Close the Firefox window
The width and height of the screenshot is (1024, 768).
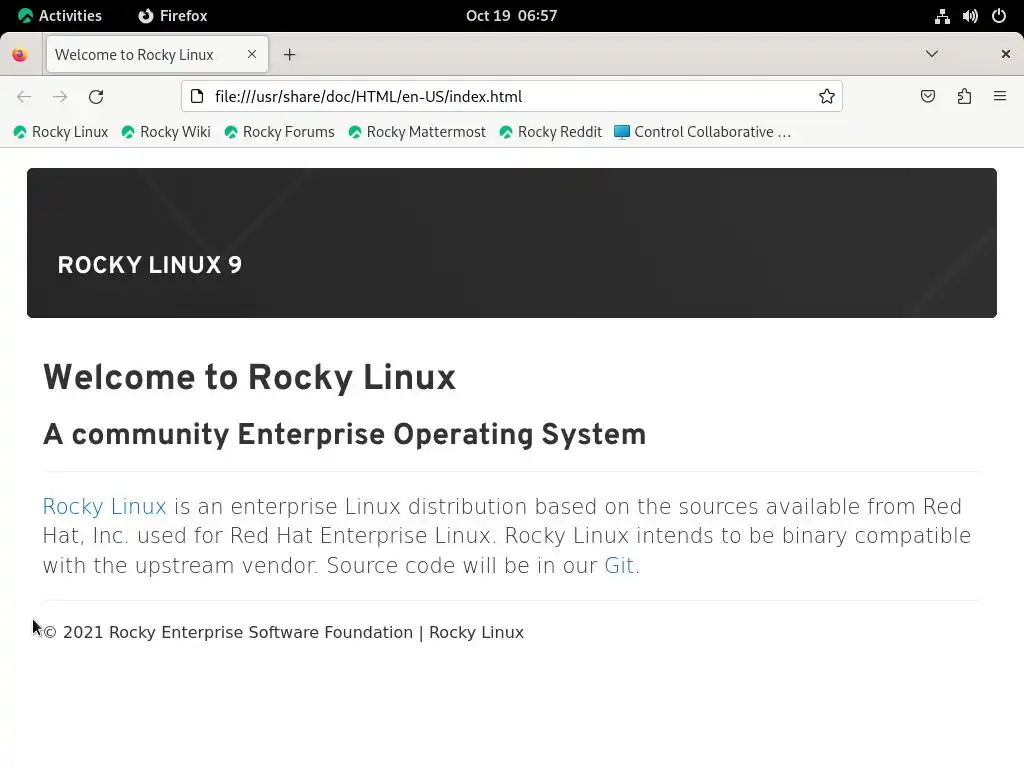click(x=1006, y=54)
